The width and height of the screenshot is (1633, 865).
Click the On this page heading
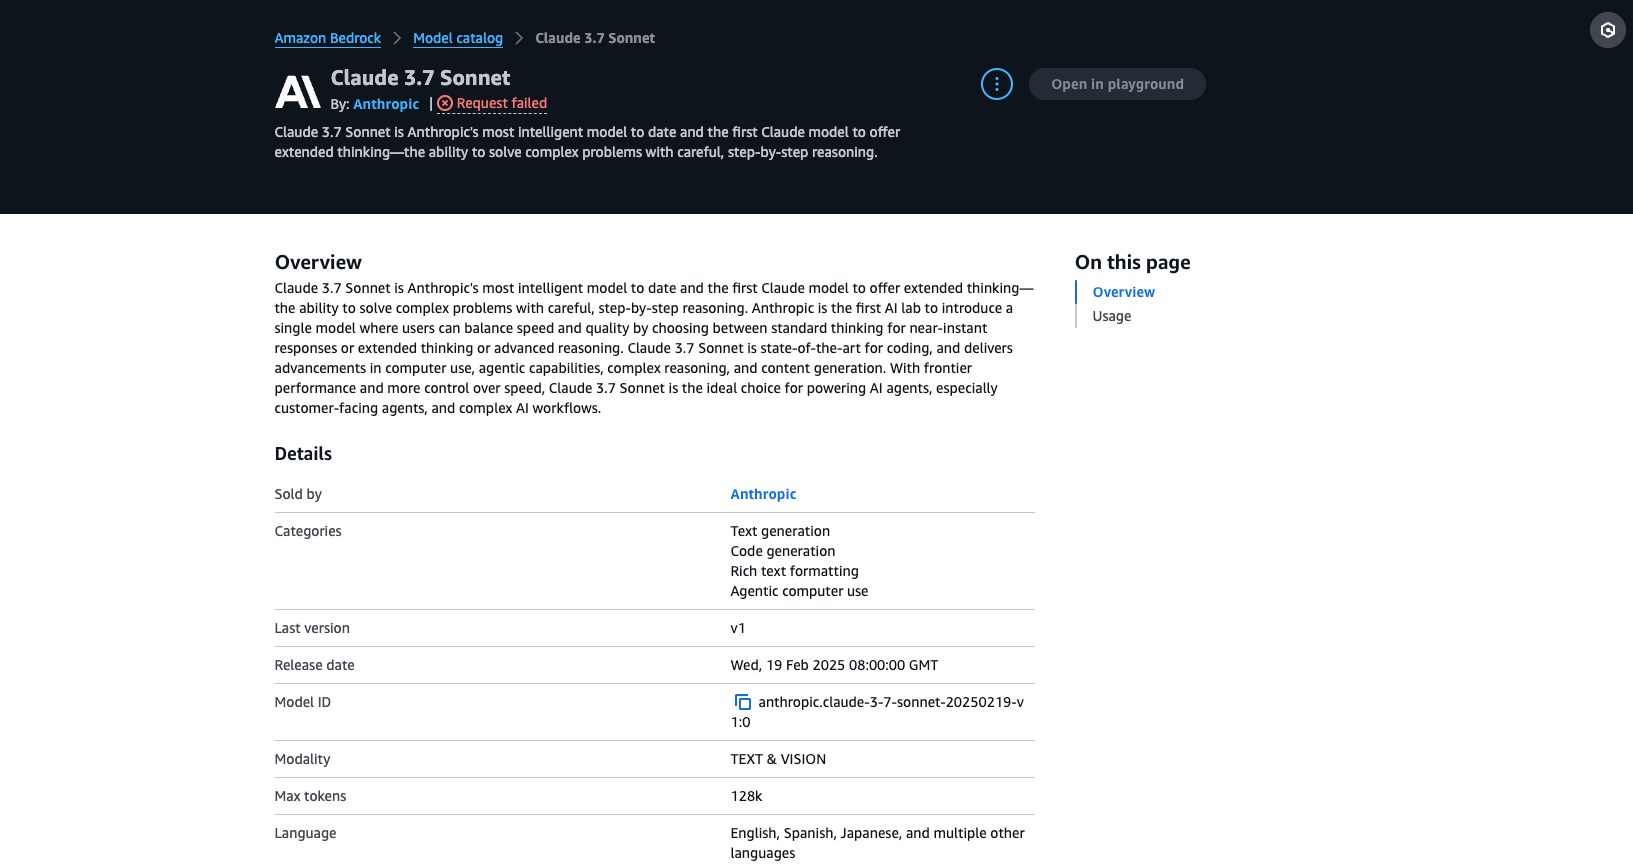1132,262
